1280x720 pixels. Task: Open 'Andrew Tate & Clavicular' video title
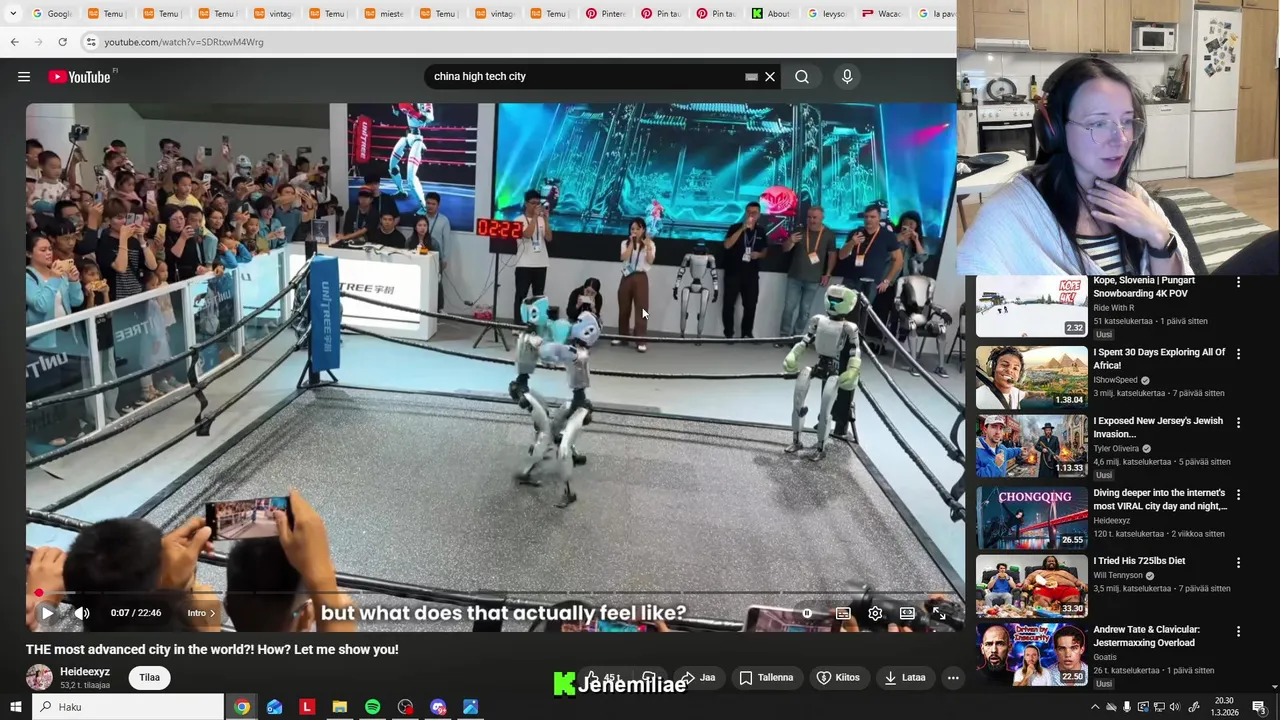pyautogui.click(x=1146, y=636)
